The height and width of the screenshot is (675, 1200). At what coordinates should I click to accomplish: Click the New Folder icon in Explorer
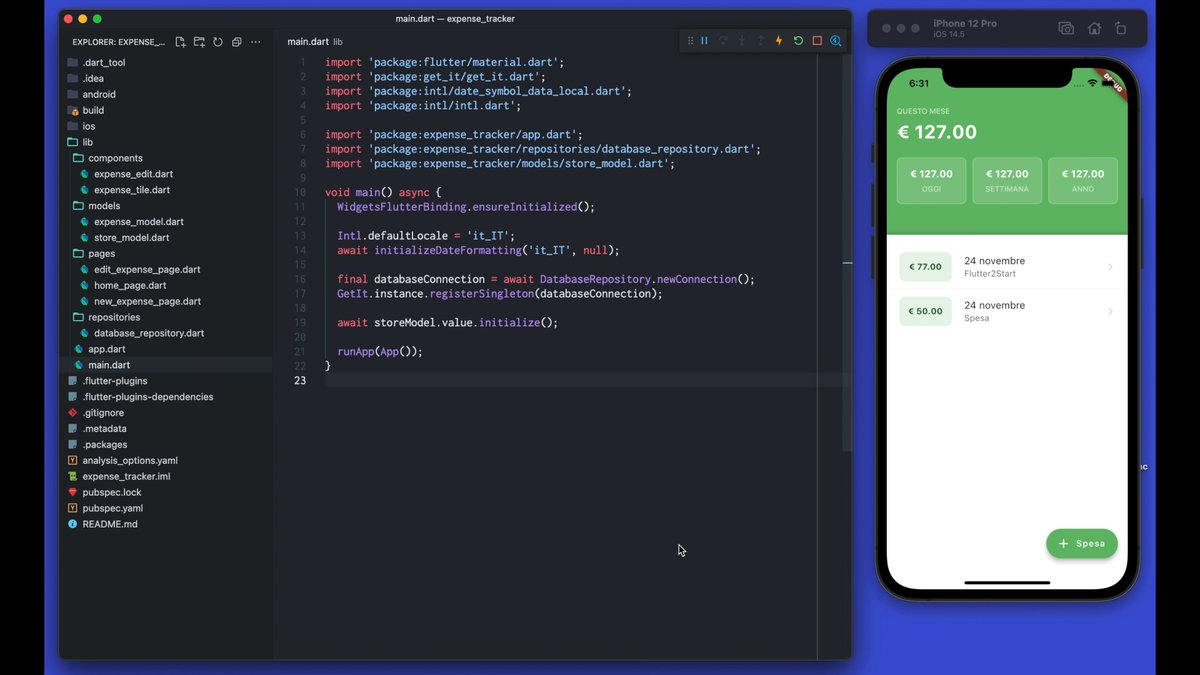click(199, 42)
